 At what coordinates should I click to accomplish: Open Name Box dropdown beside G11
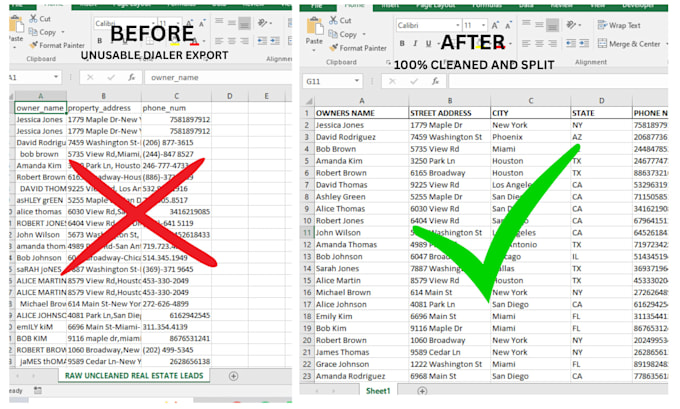tap(356, 81)
